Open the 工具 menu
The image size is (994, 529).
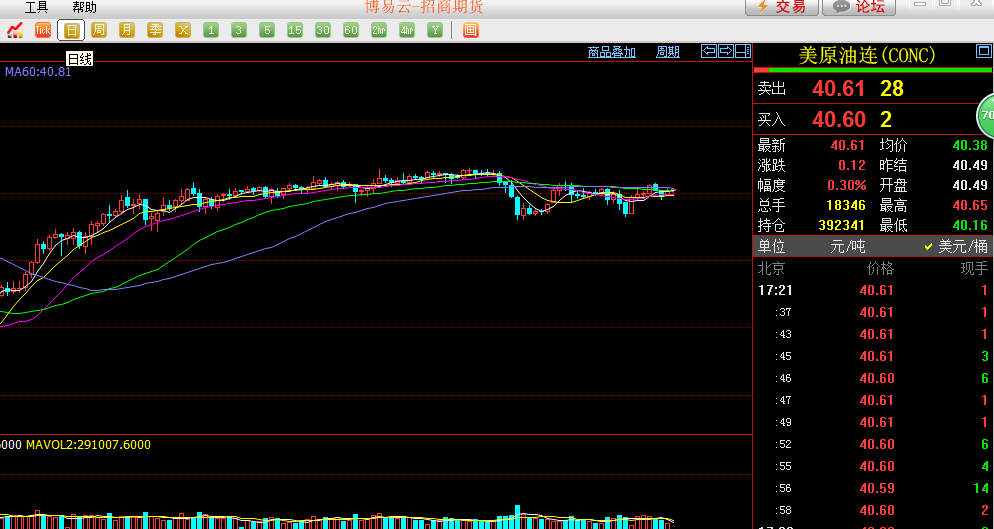coord(36,7)
